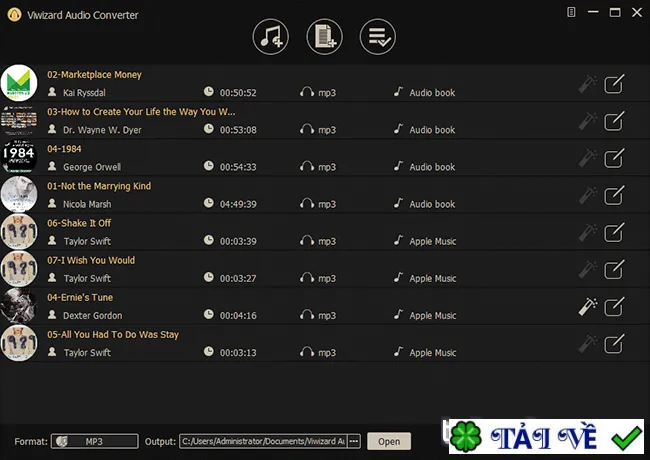This screenshot has width=650, height=460.
Task: Edit tags for 07-I Wish You Would
Action: tap(614, 270)
